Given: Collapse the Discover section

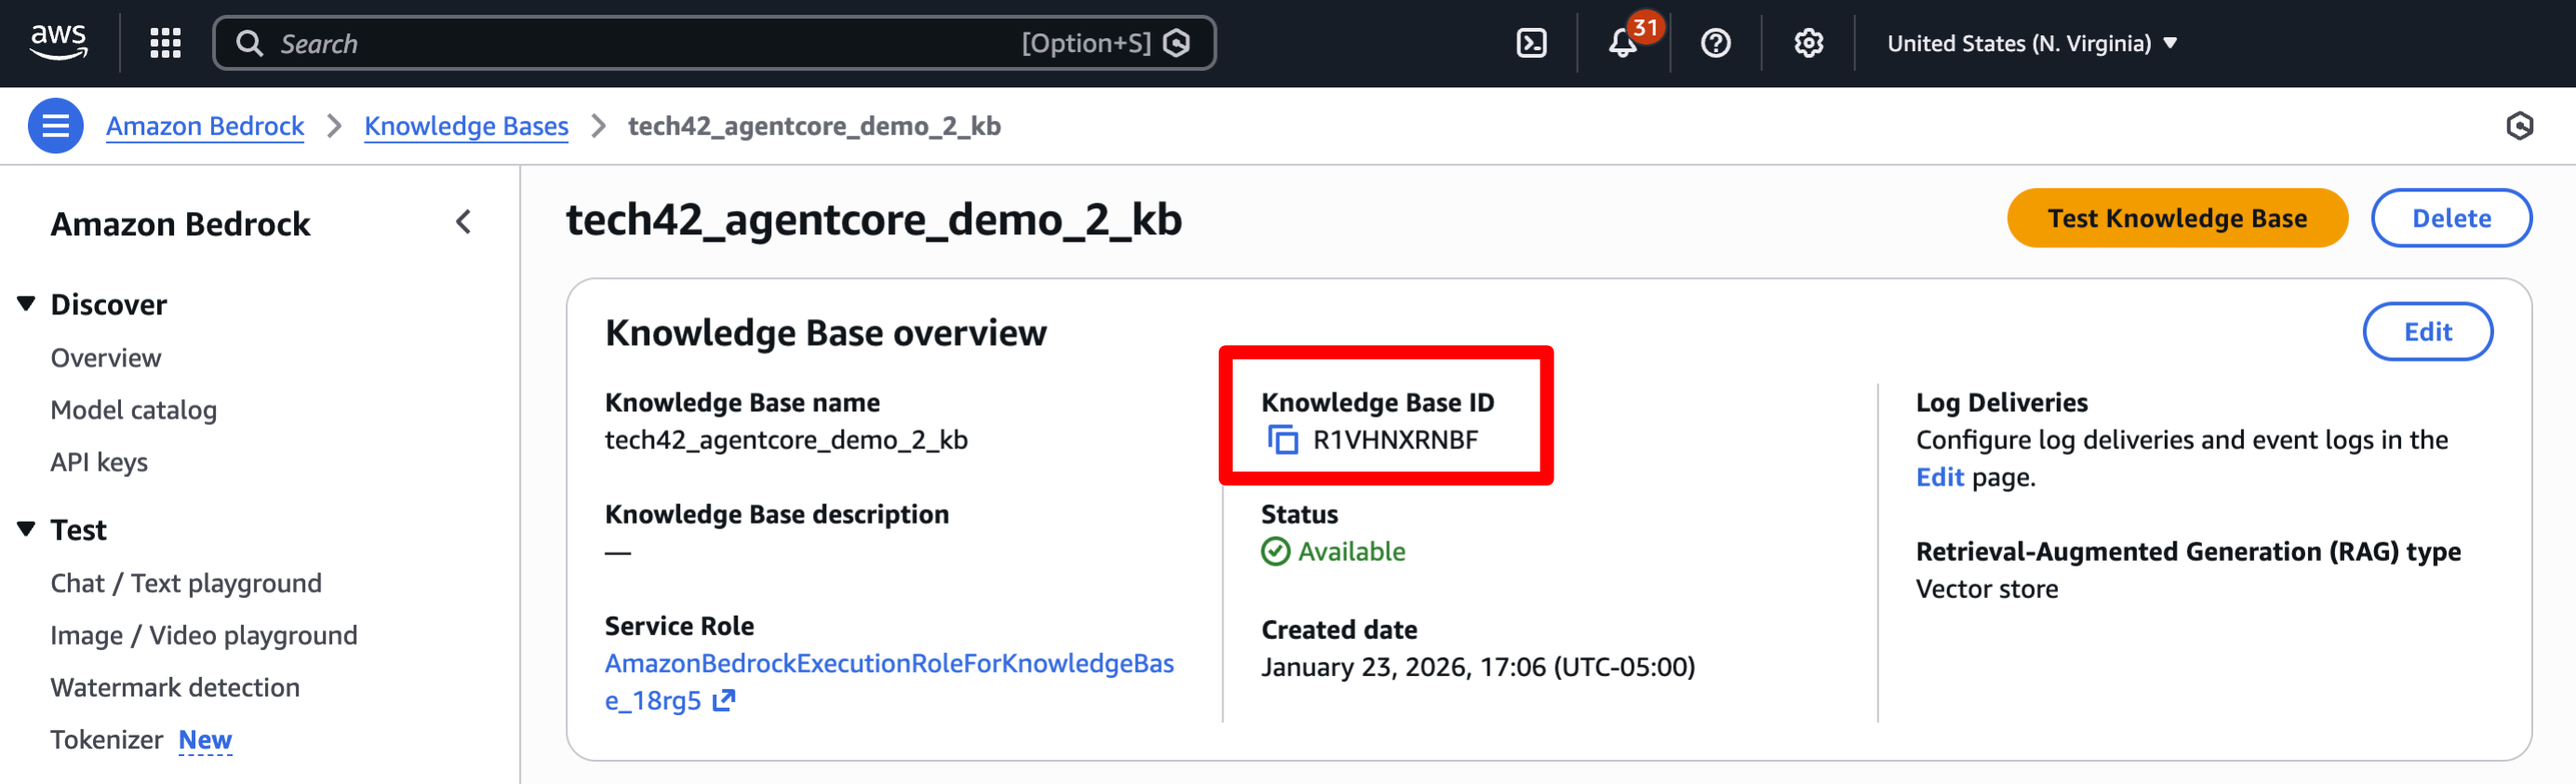Looking at the screenshot, I should point(27,303).
